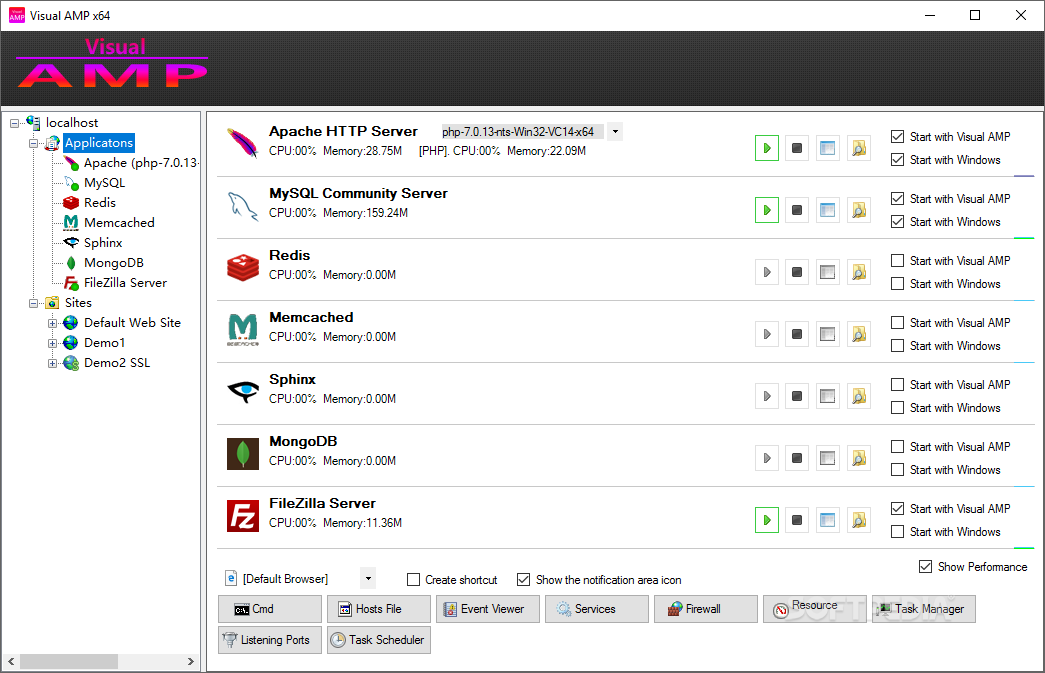Screen dimensions: 1045x673
Task: Expand the Demo2 SSL site node
Action: pyautogui.click(x=53, y=363)
